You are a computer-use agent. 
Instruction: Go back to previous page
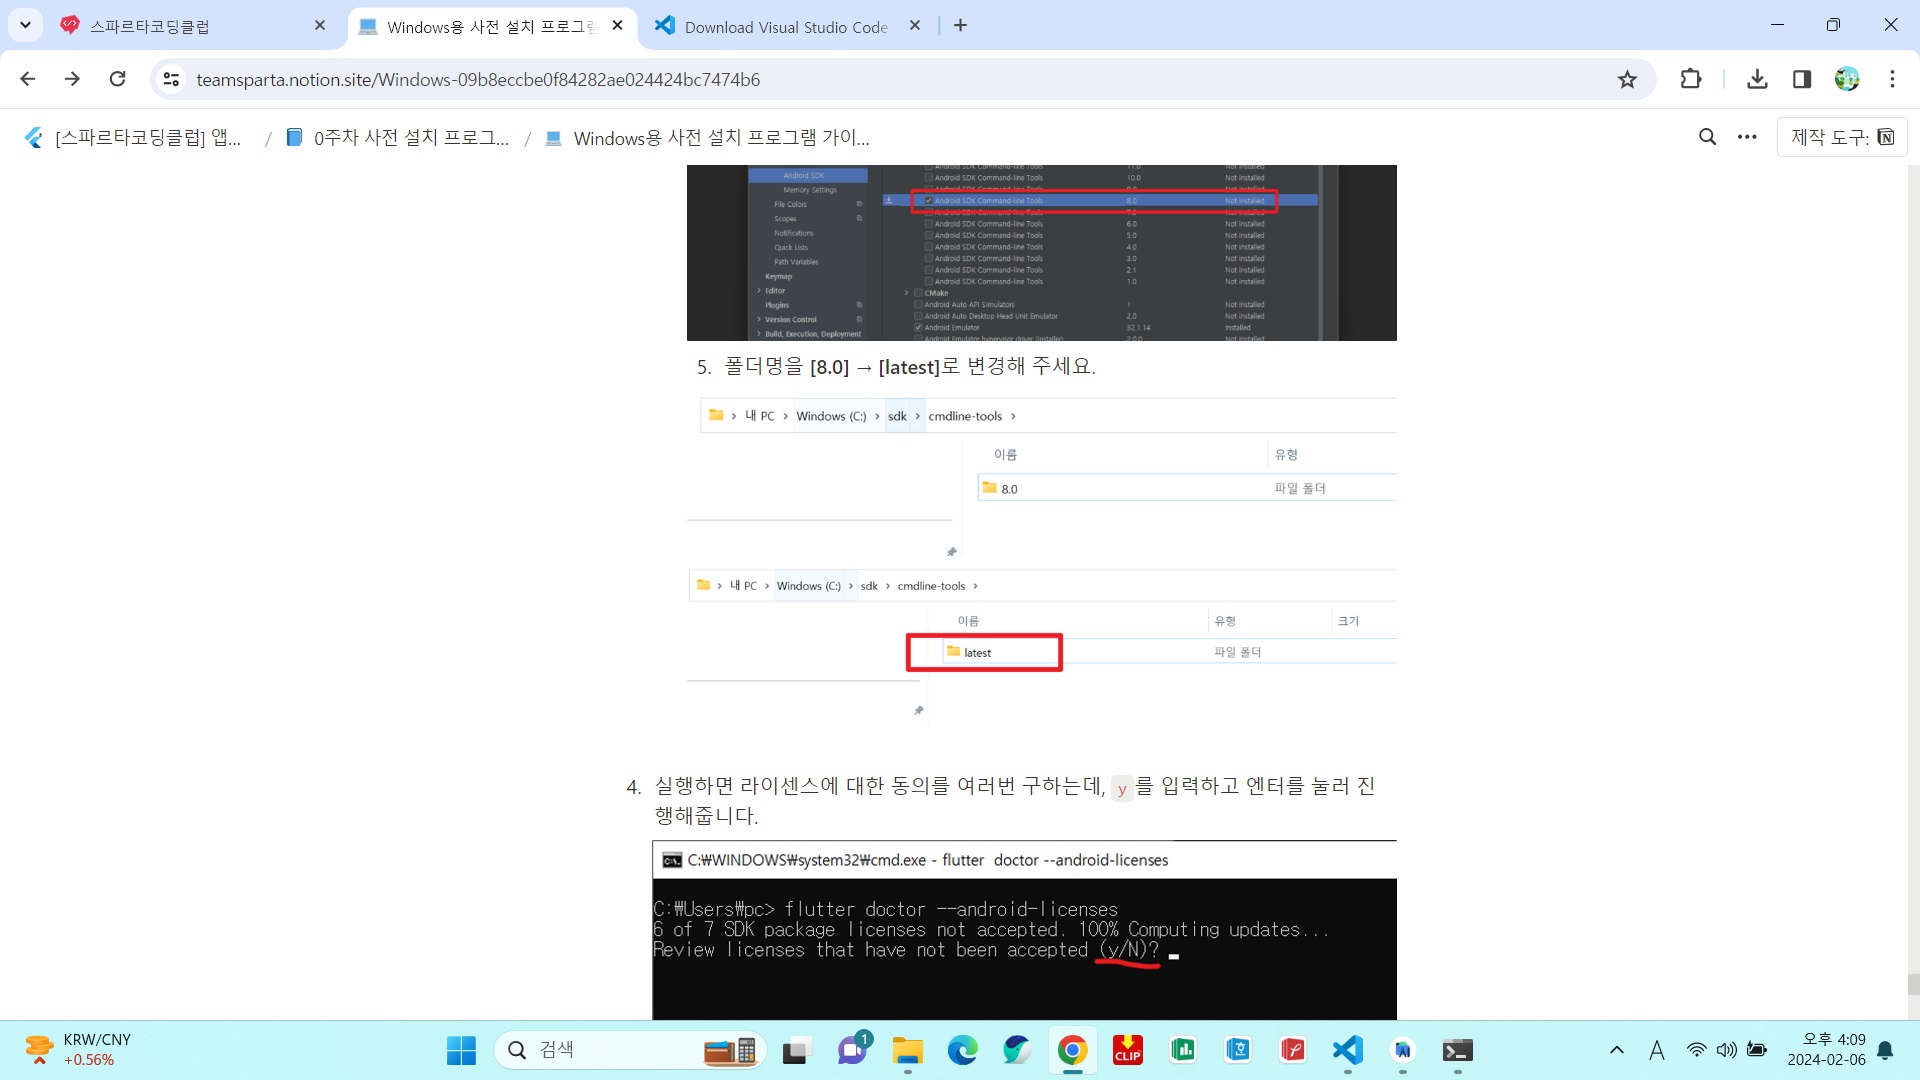click(28, 79)
